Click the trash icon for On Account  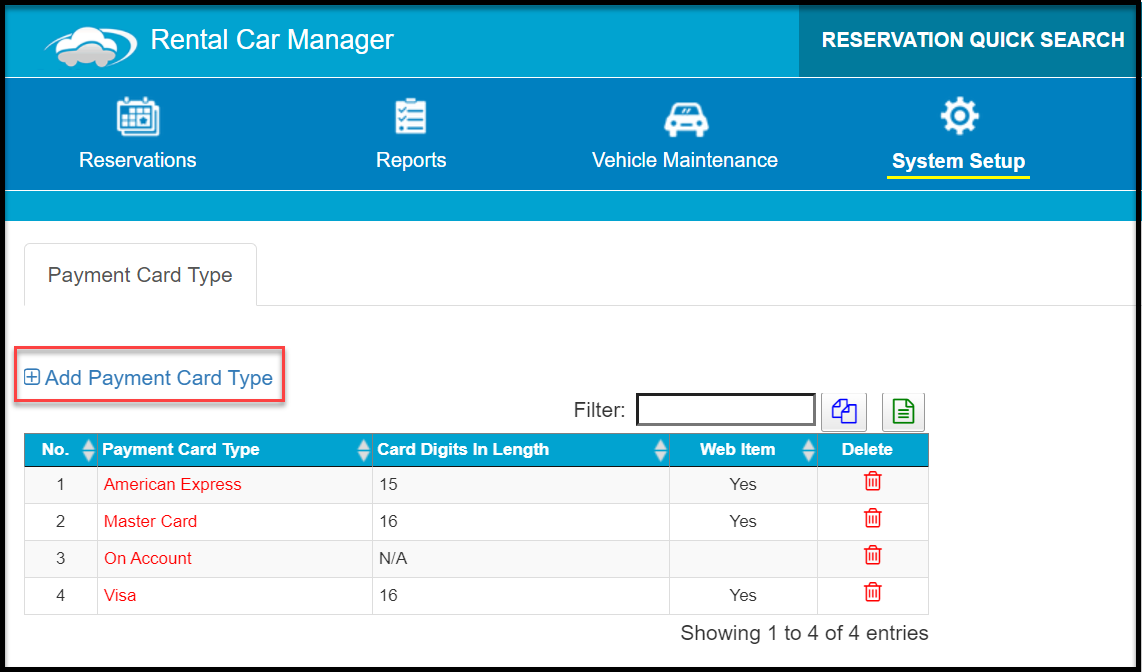click(x=873, y=556)
